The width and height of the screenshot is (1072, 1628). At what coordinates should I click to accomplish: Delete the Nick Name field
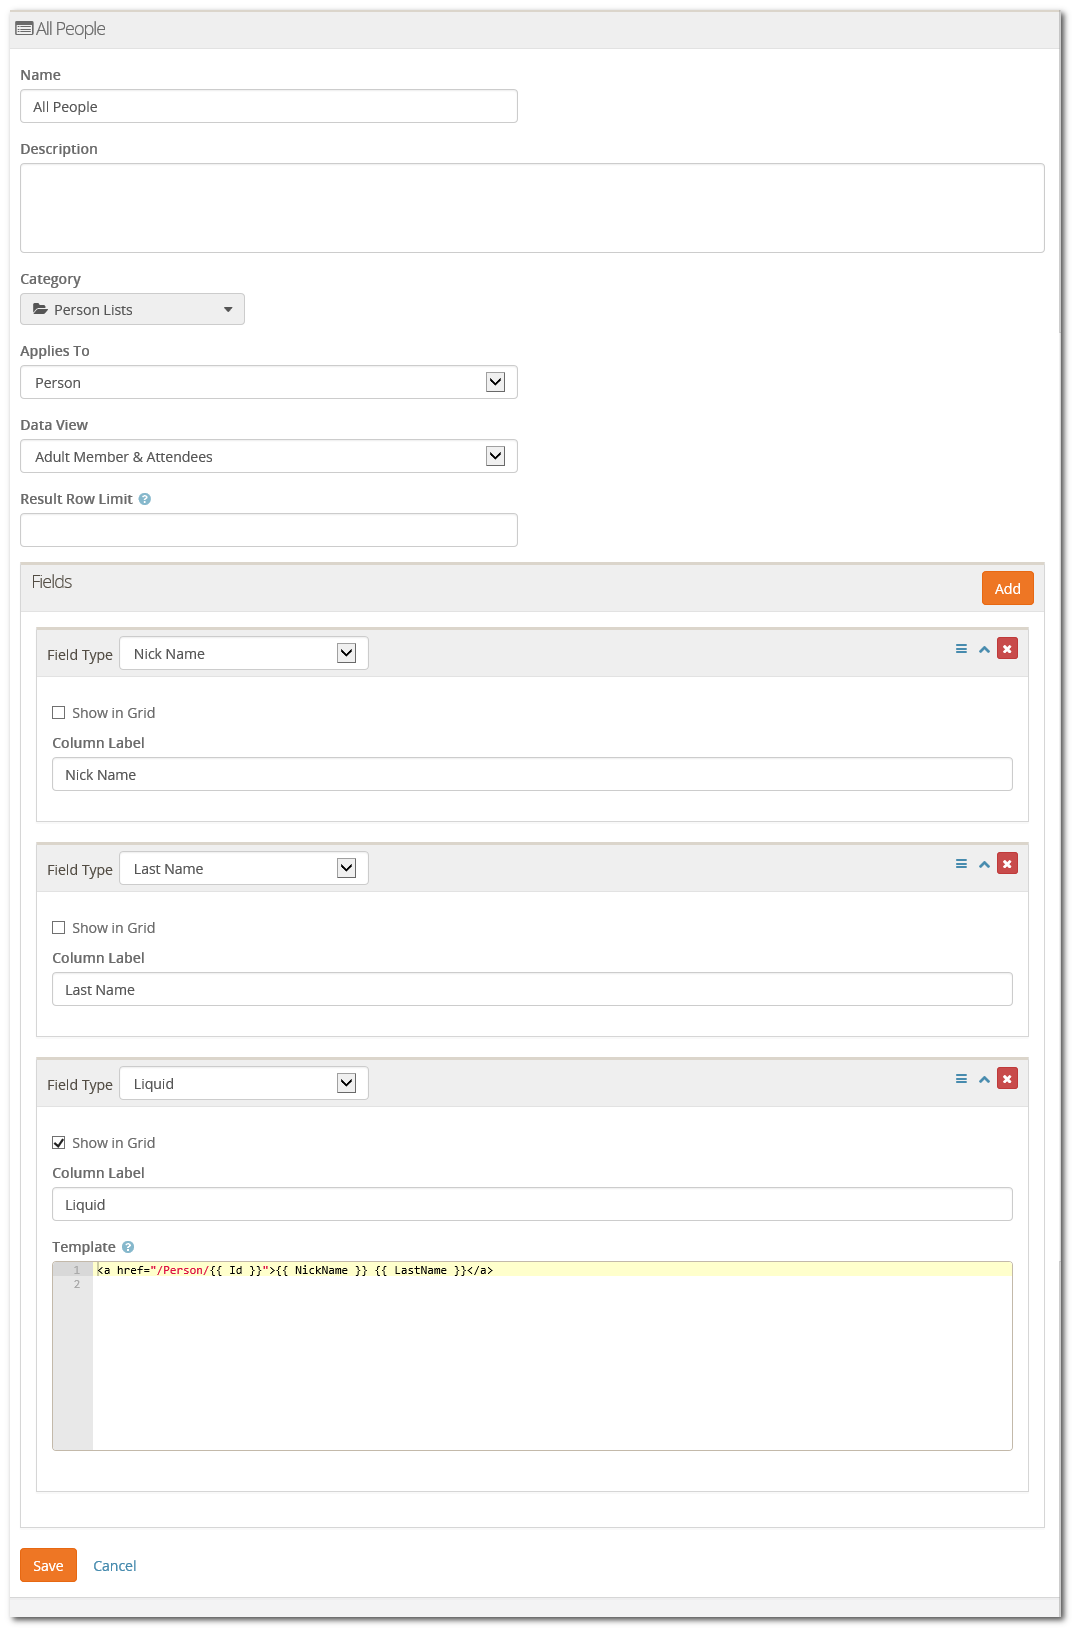pyautogui.click(x=1007, y=649)
